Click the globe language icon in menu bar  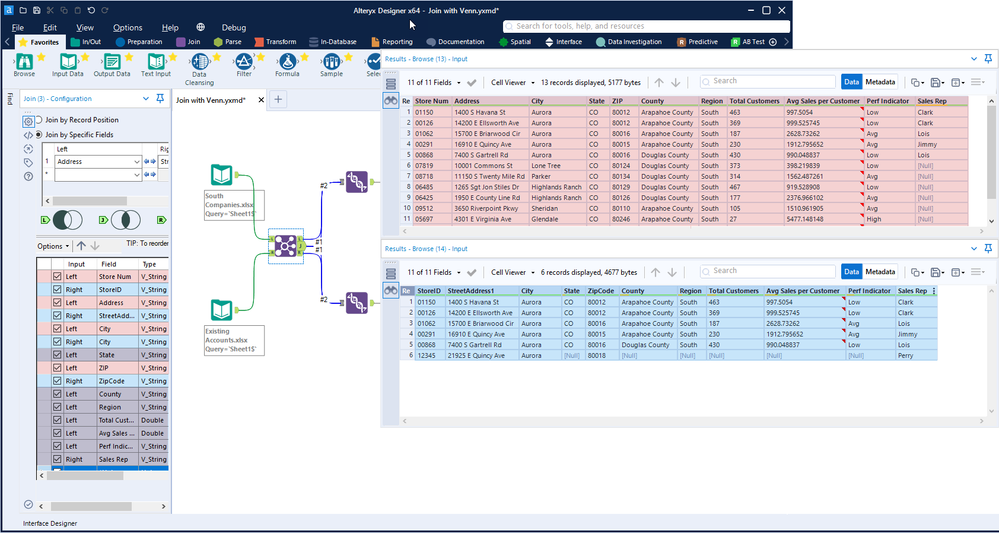[201, 27]
